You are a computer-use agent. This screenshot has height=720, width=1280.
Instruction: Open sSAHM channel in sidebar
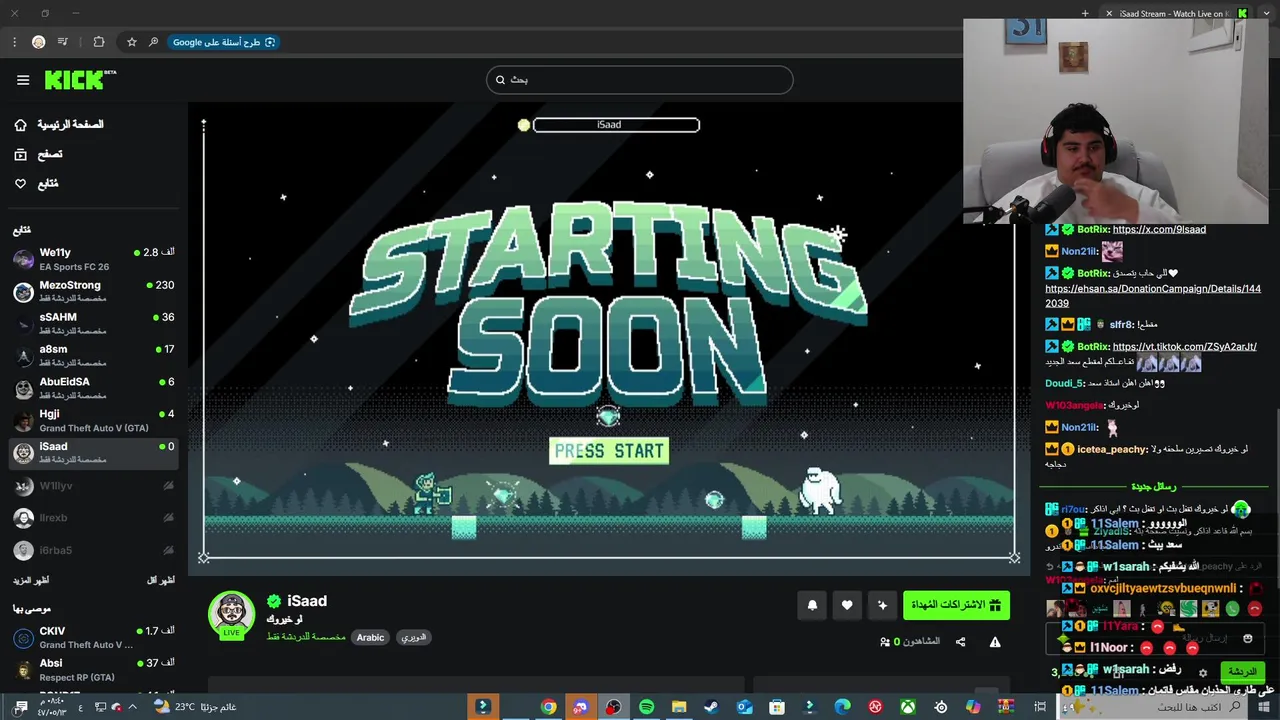[x=94, y=323]
